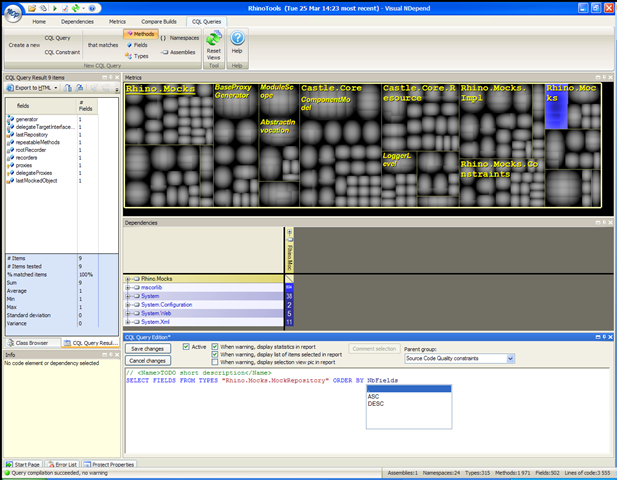
Task: Click the proxies field icon in results
Action: click(11, 165)
